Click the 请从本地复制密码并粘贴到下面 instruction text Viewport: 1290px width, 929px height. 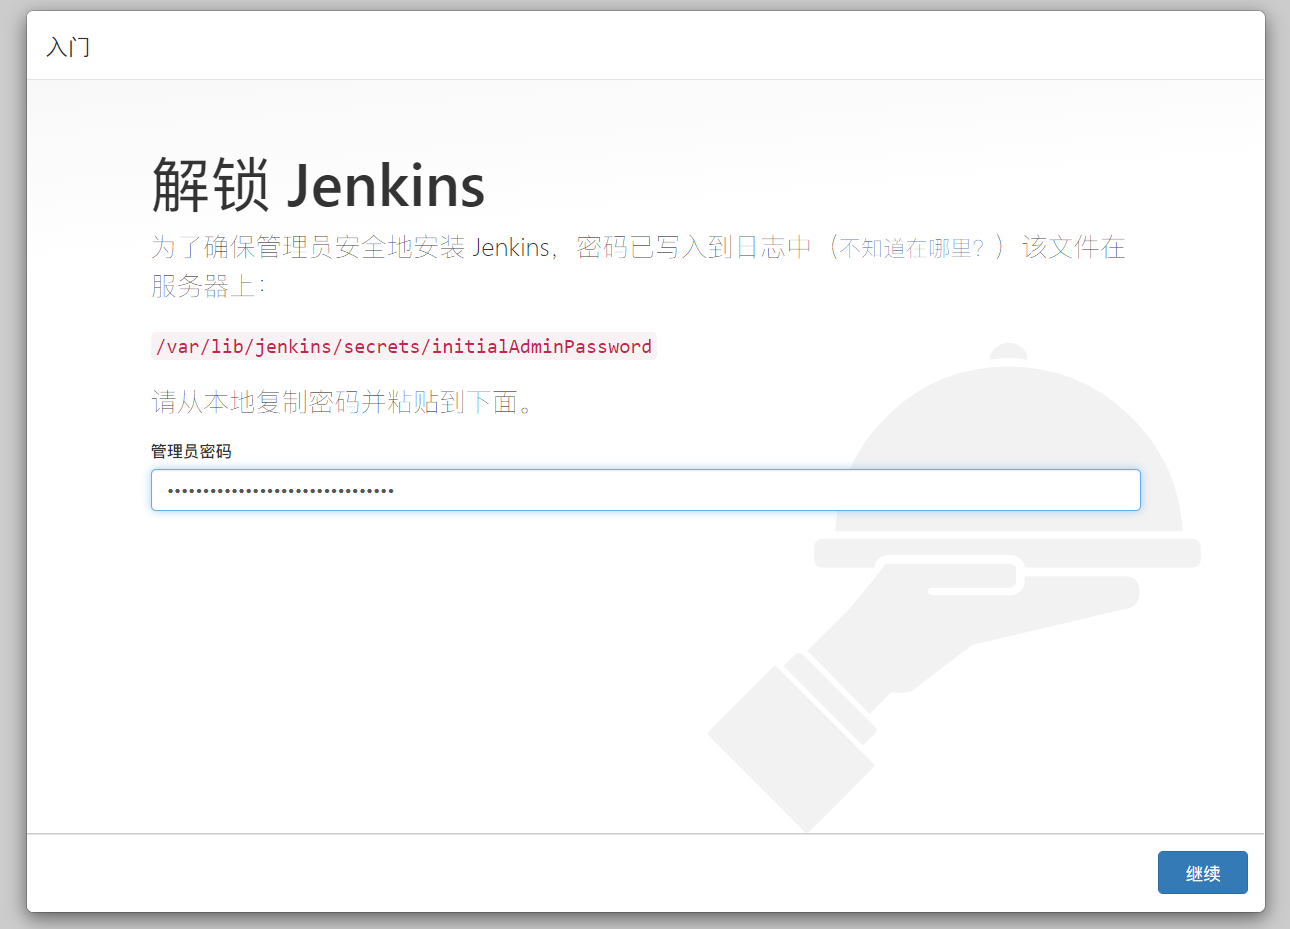pyautogui.click(x=345, y=402)
